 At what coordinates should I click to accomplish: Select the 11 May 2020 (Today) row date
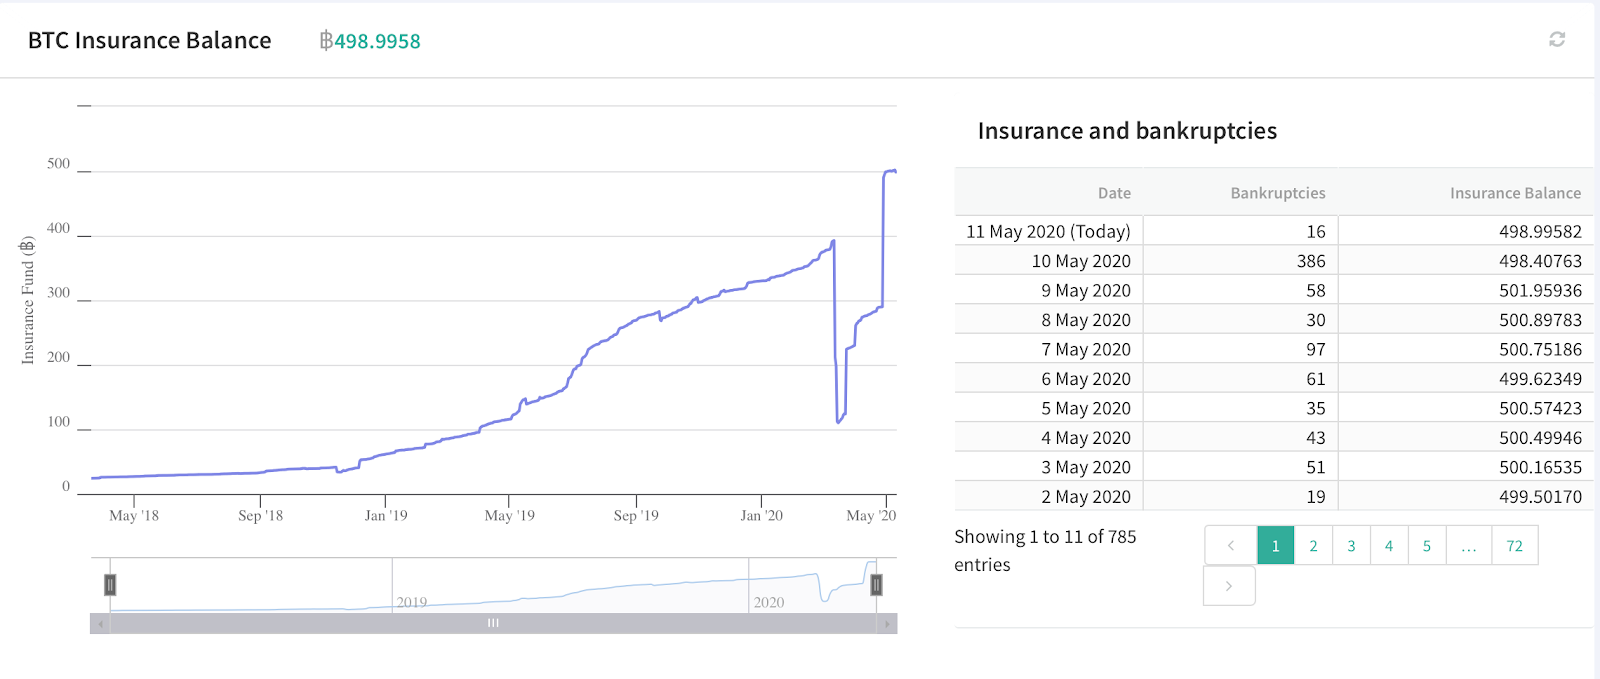coord(1048,231)
